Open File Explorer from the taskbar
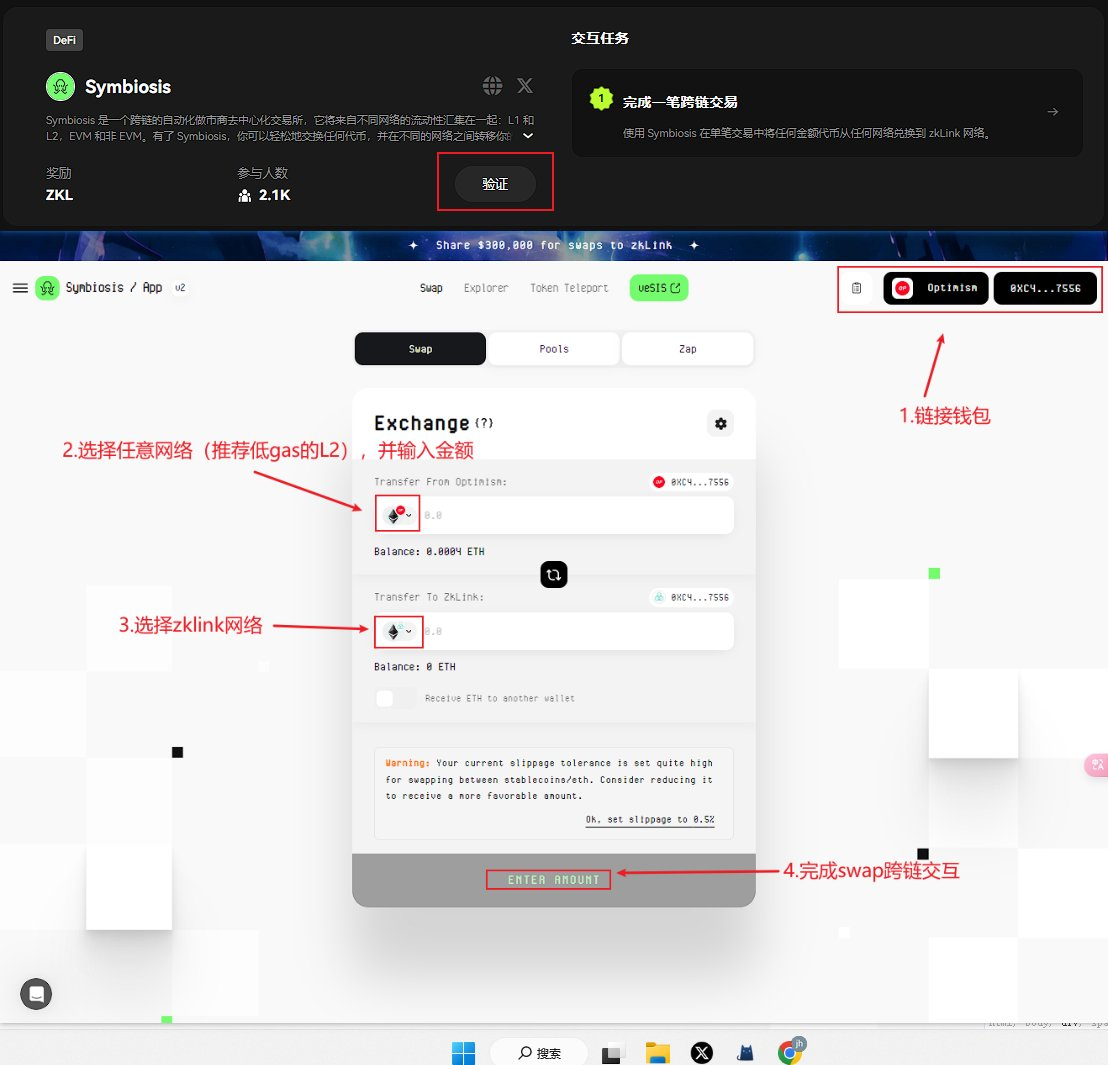The height and width of the screenshot is (1065, 1108). coord(657,1053)
